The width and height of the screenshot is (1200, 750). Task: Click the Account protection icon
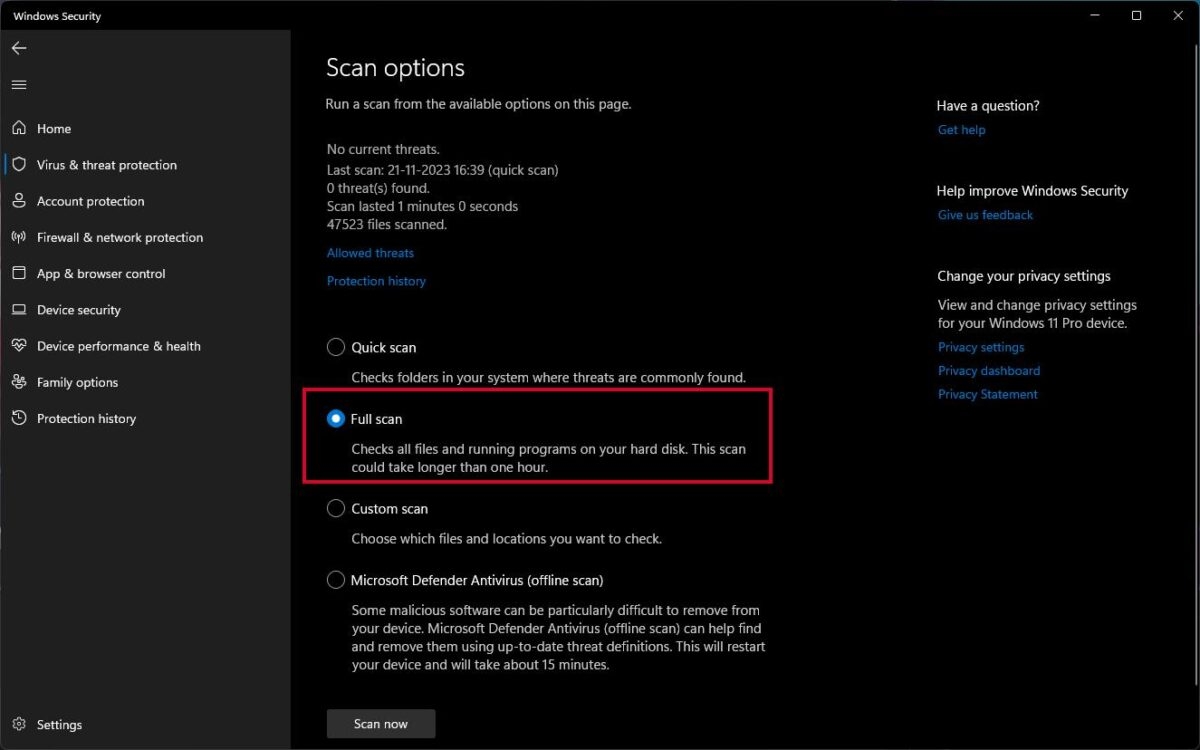click(21, 201)
